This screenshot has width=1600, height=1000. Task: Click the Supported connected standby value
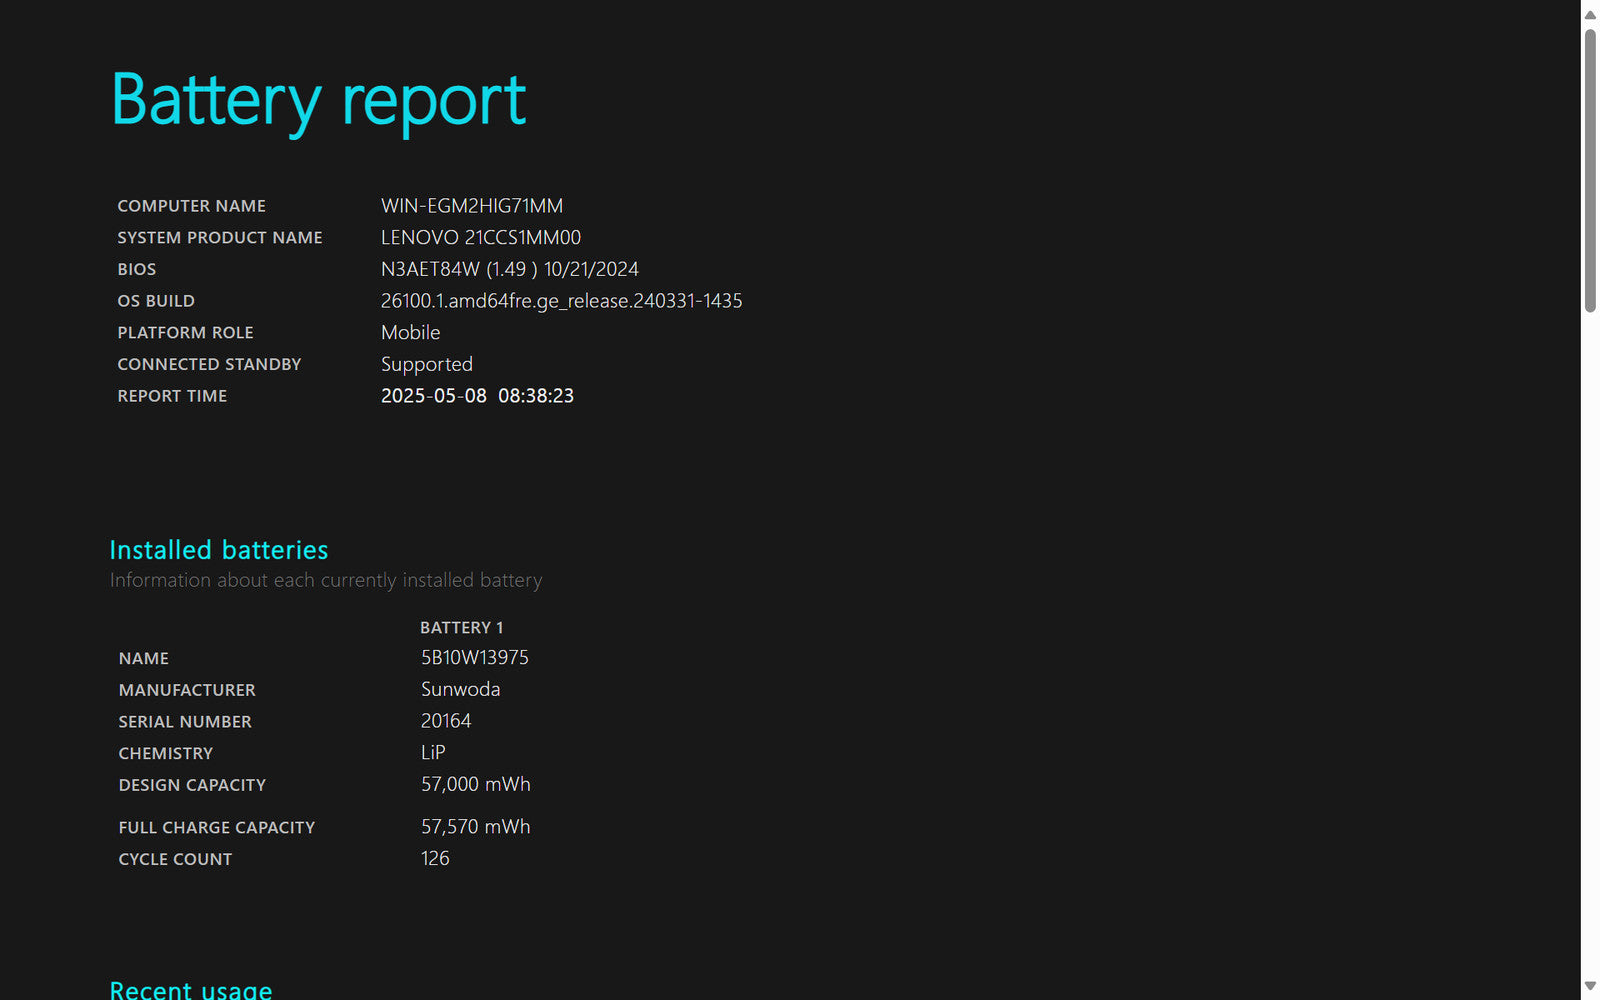click(427, 365)
